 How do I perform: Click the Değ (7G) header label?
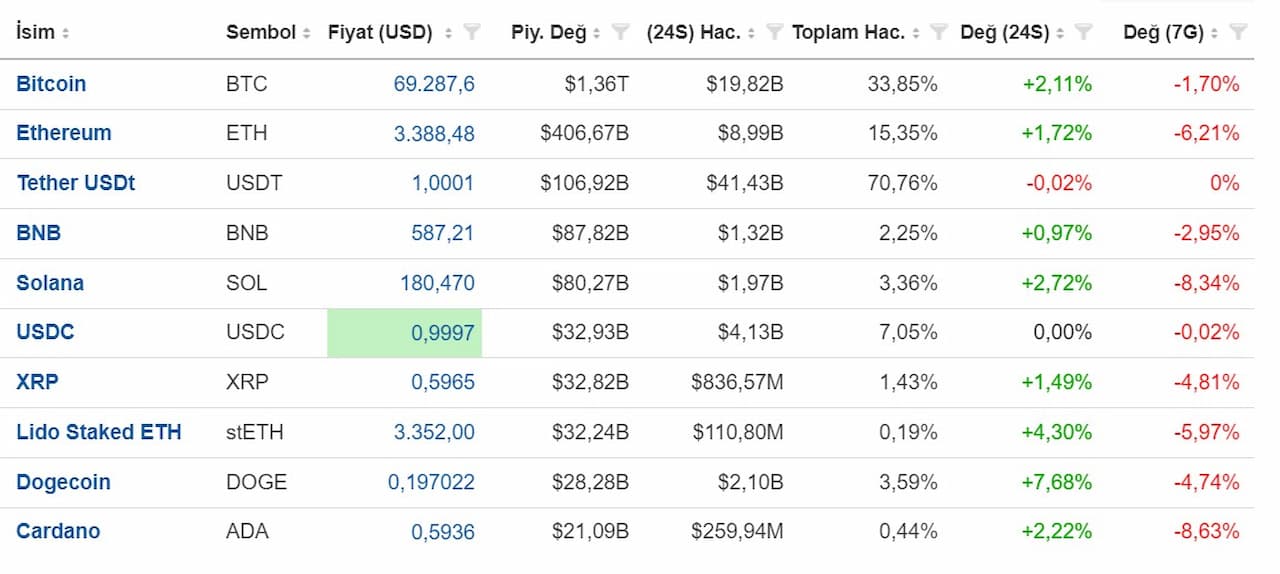pyautogui.click(x=1163, y=32)
